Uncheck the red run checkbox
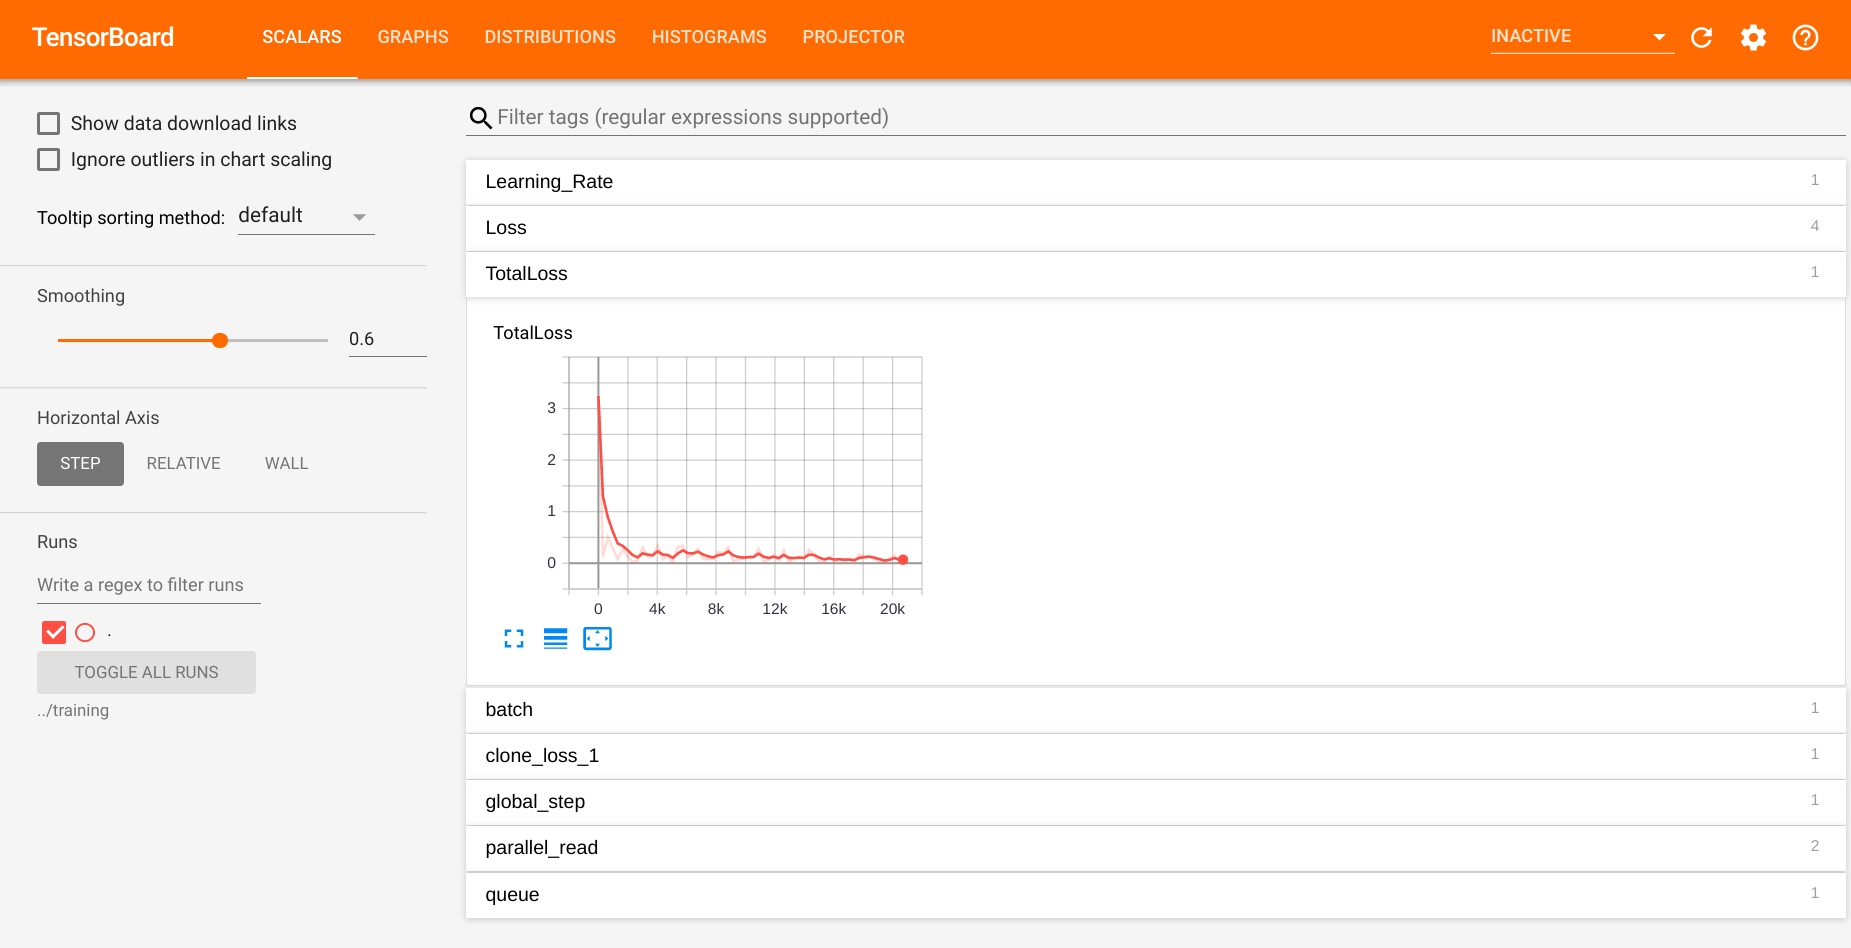The width and height of the screenshot is (1851, 948). 54,633
